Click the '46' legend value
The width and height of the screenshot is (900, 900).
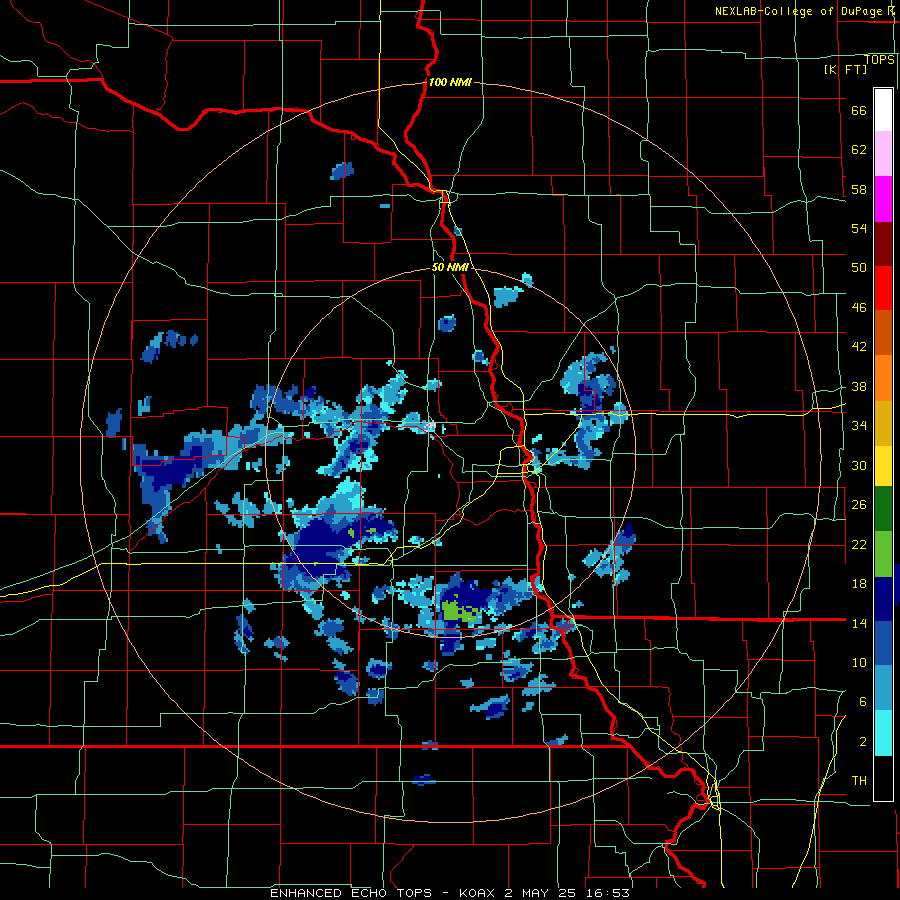pyautogui.click(x=859, y=307)
